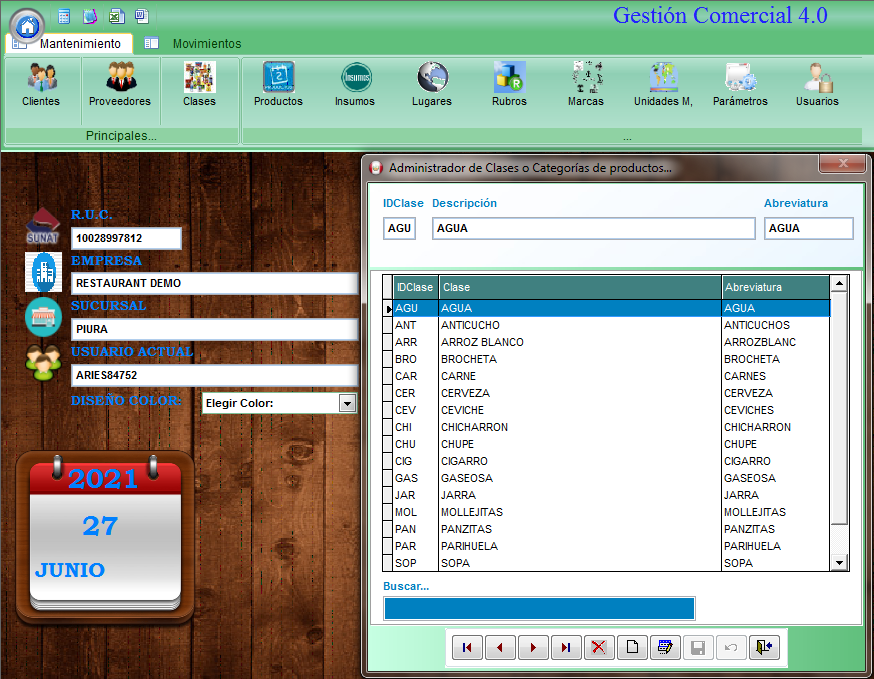Viewport: 874px width, 679px height.
Task: Click the Buscar search field
Action: click(538, 608)
